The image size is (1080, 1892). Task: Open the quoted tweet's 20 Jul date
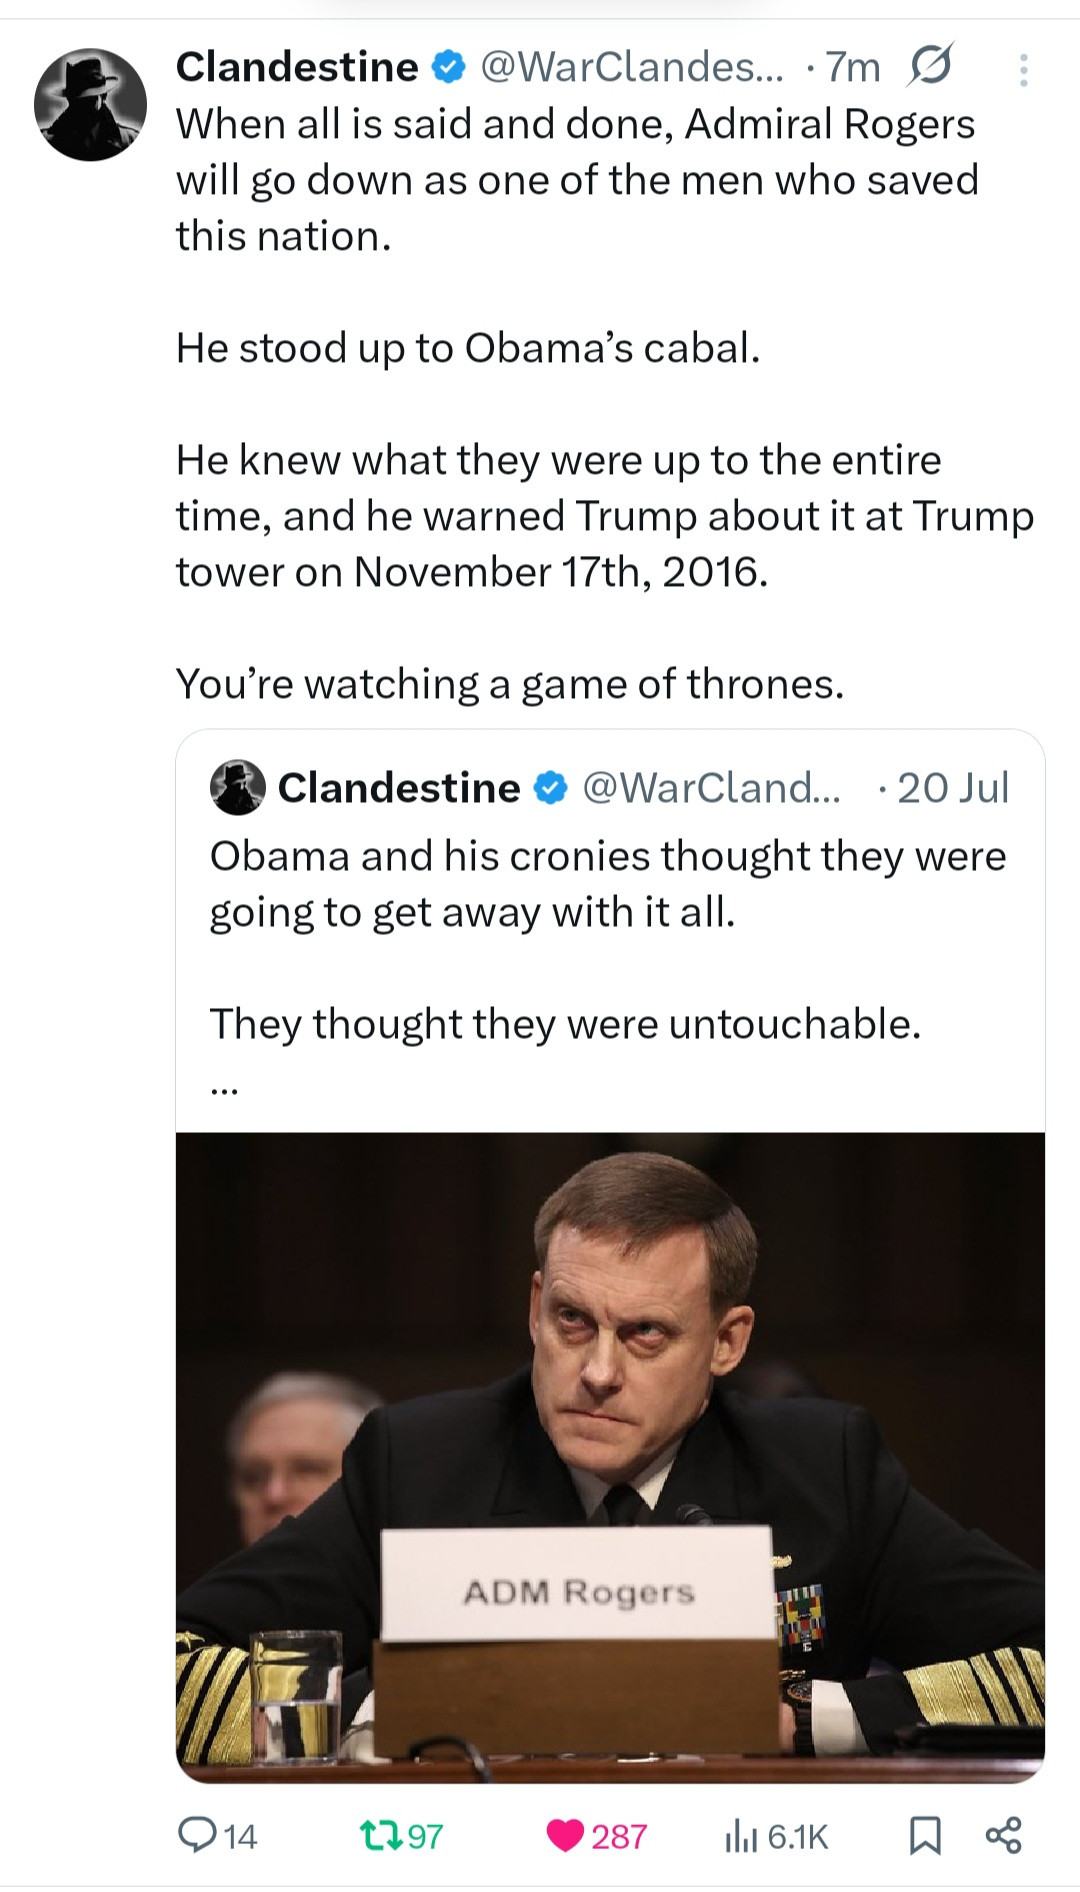[952, 788]
